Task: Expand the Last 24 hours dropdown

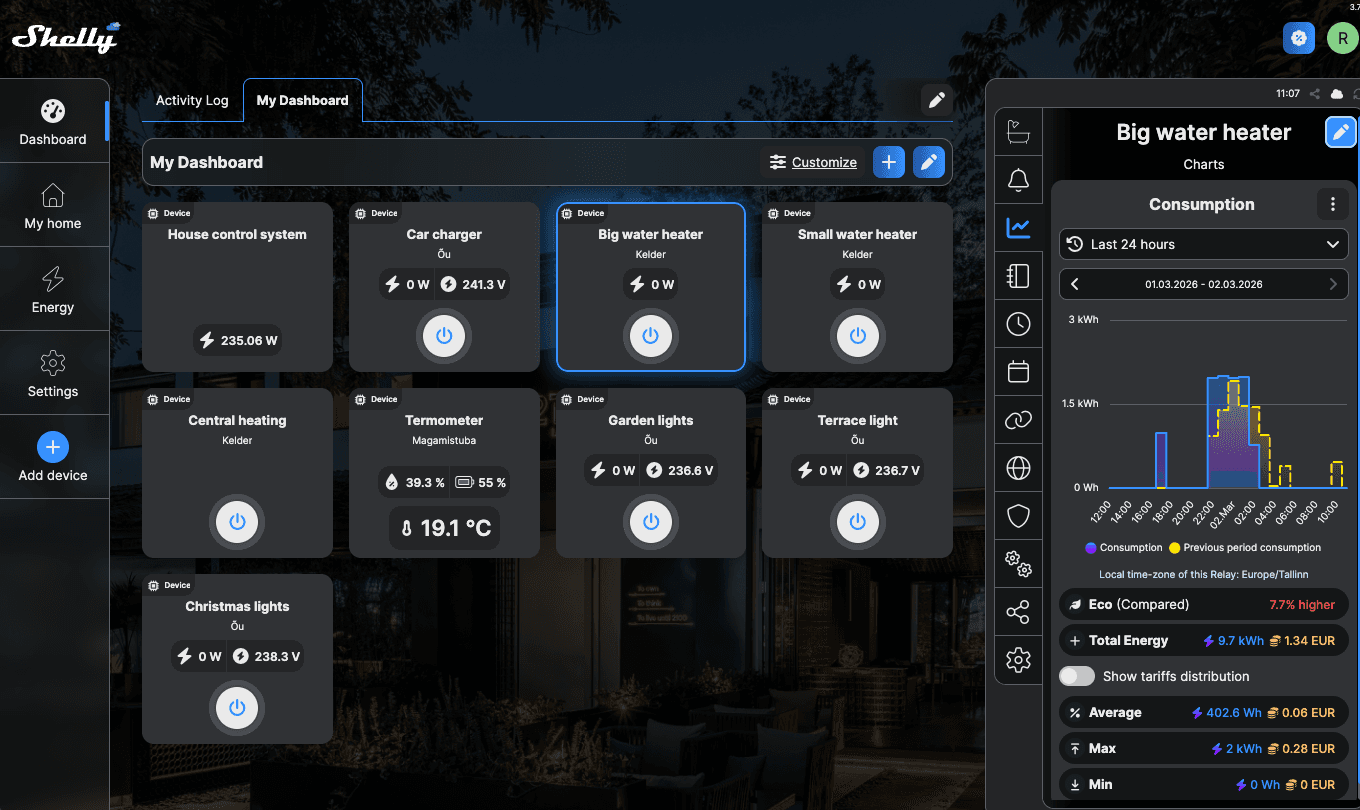Action: [x=1203, y=244]
